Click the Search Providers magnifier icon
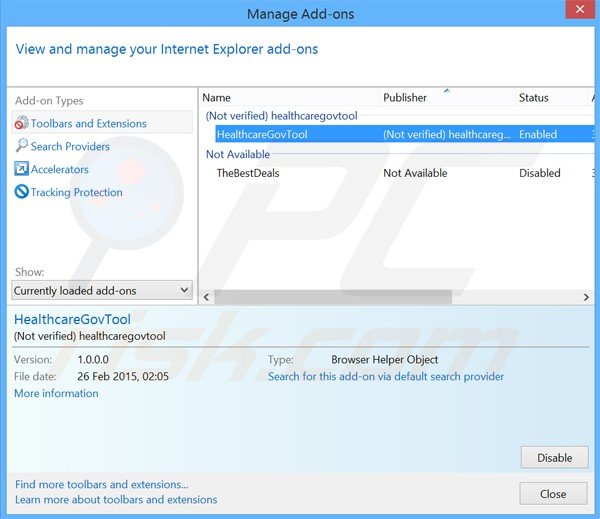This screenshot has width=600, height=519. click(22, 146)
